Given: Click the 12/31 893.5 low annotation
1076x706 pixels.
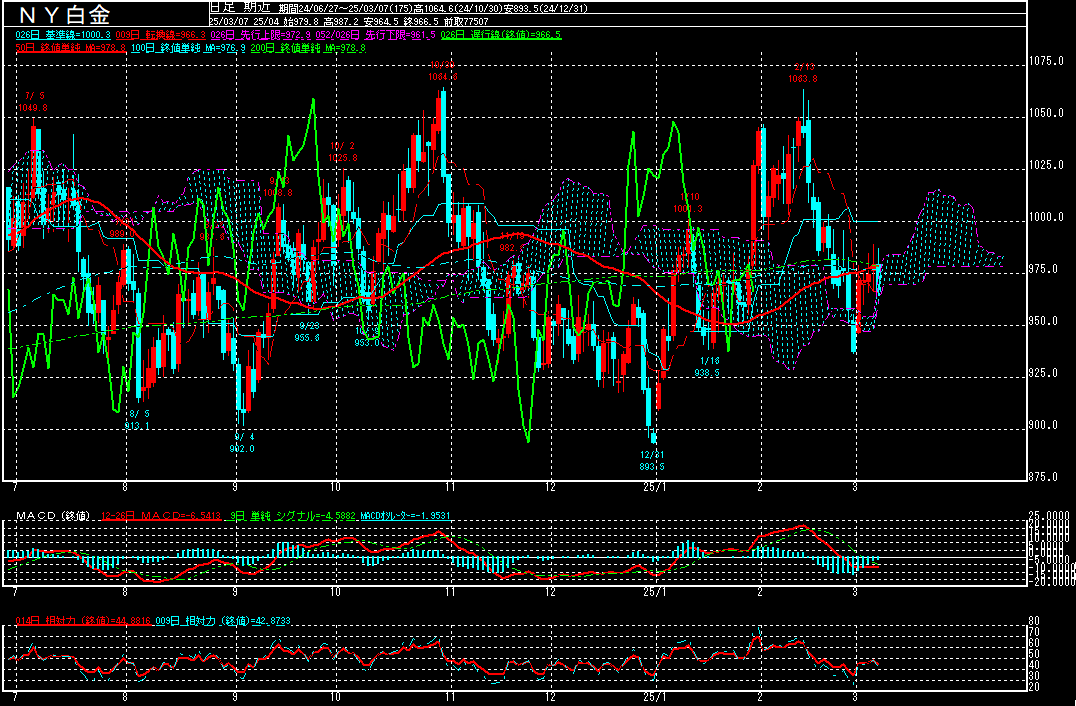Looking at the screenshot, I should [651, 460].
